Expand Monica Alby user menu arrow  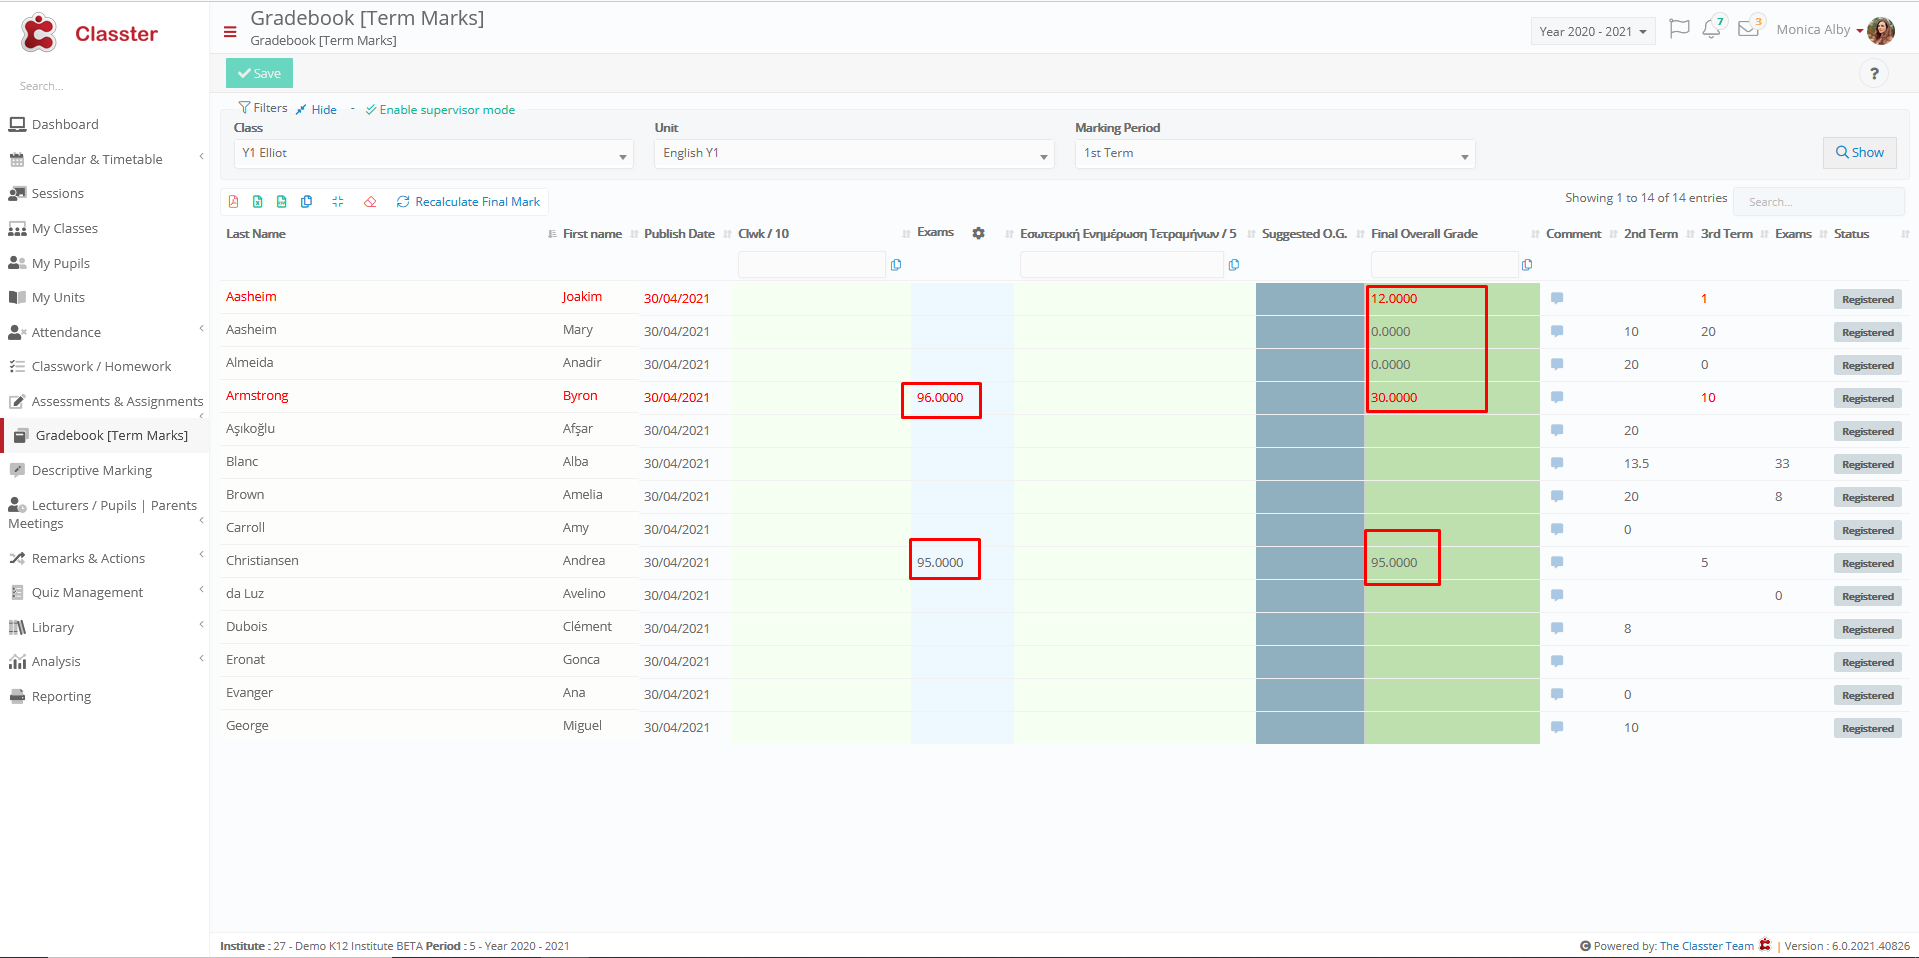[1860, 31]
